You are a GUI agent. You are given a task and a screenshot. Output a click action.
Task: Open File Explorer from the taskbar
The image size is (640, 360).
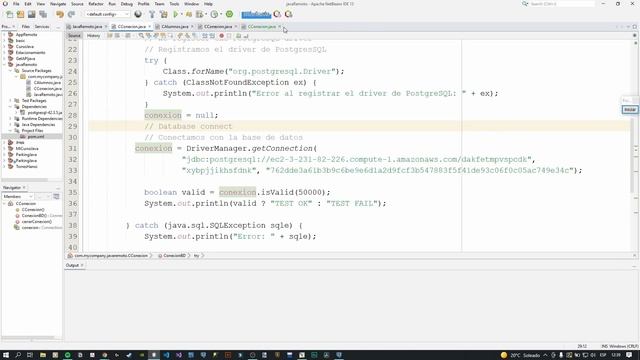(x=42, y=355)
